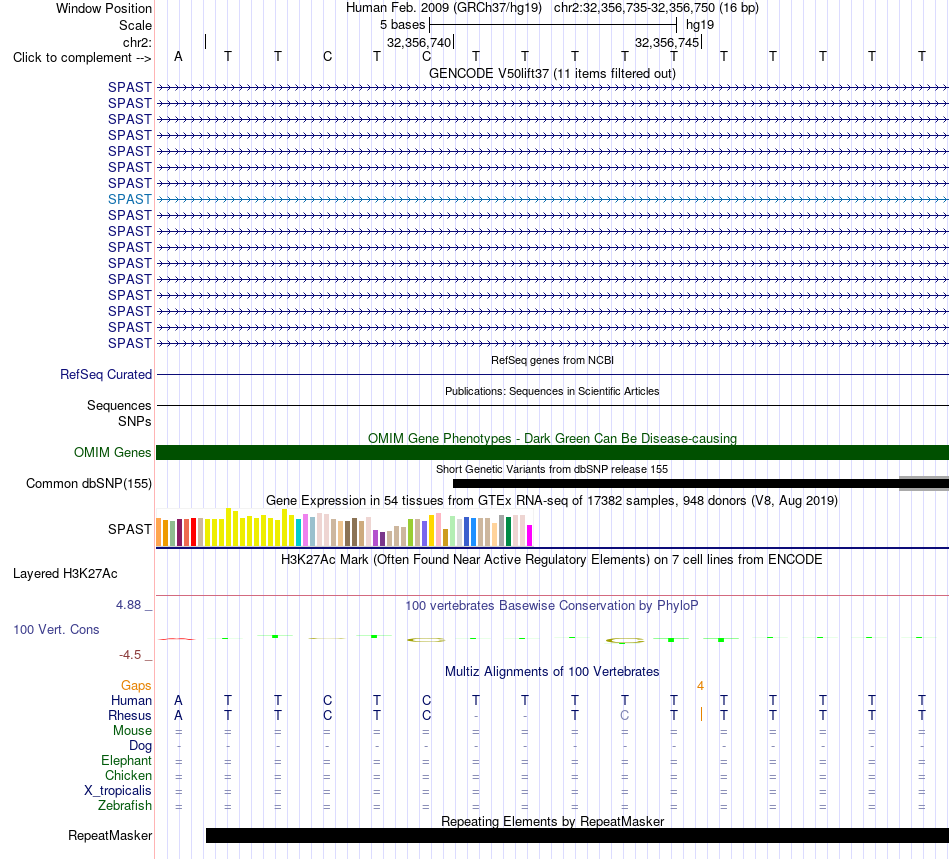The width and height of the screenshot is (950, 859).
Task: Click the orange 'Gaps' row label
Action: [136, 685]
